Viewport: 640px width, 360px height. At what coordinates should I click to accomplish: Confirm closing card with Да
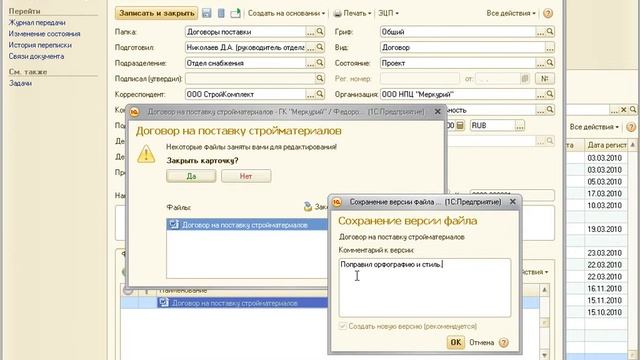pyautogui.click(x=191, y=176)
